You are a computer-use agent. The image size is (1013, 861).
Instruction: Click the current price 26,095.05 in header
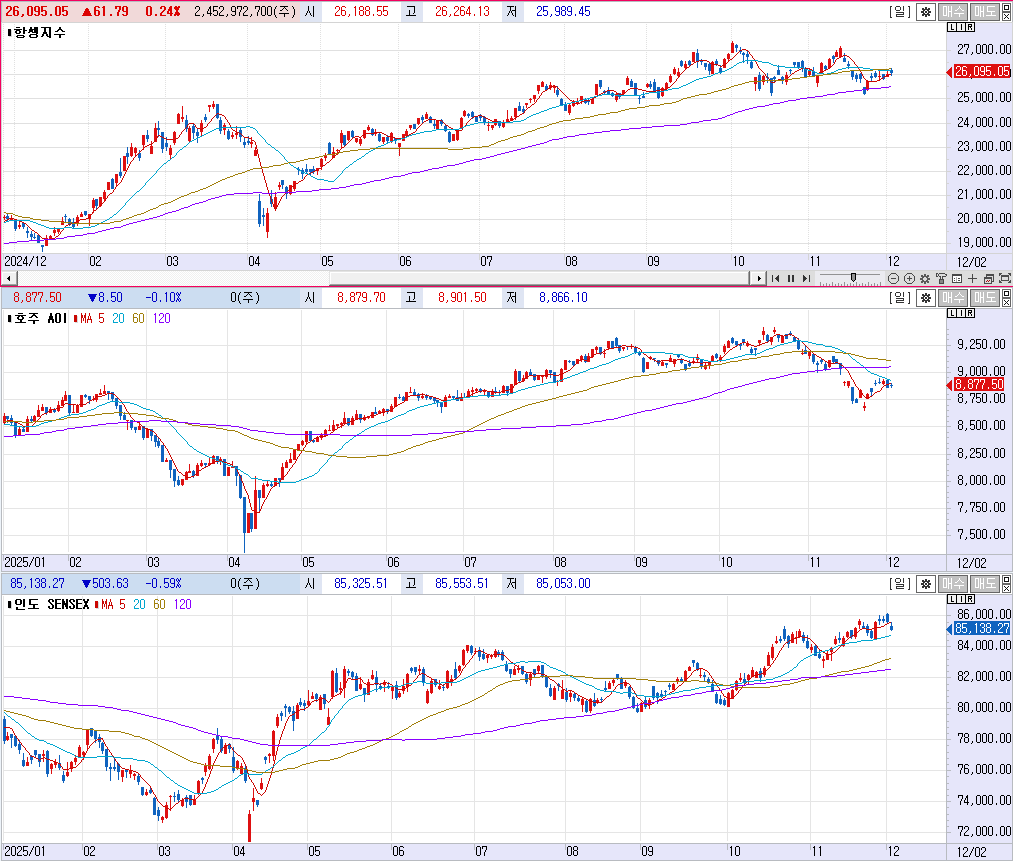37,12
